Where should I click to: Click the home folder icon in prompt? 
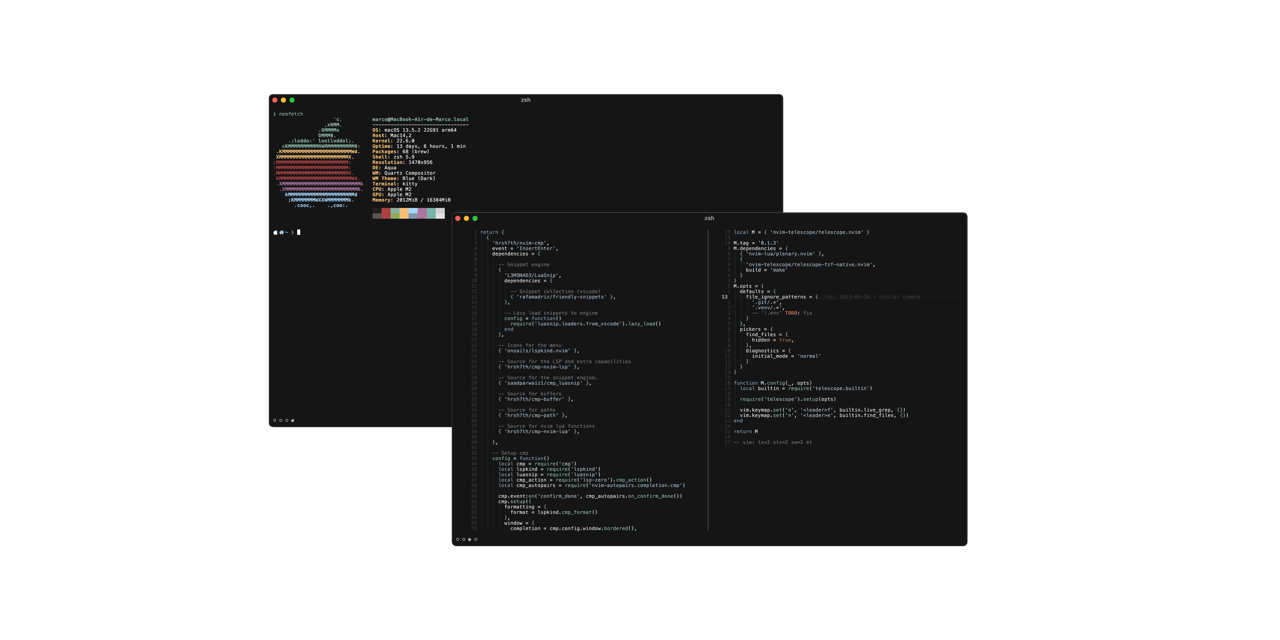click(x=282, y=232)
